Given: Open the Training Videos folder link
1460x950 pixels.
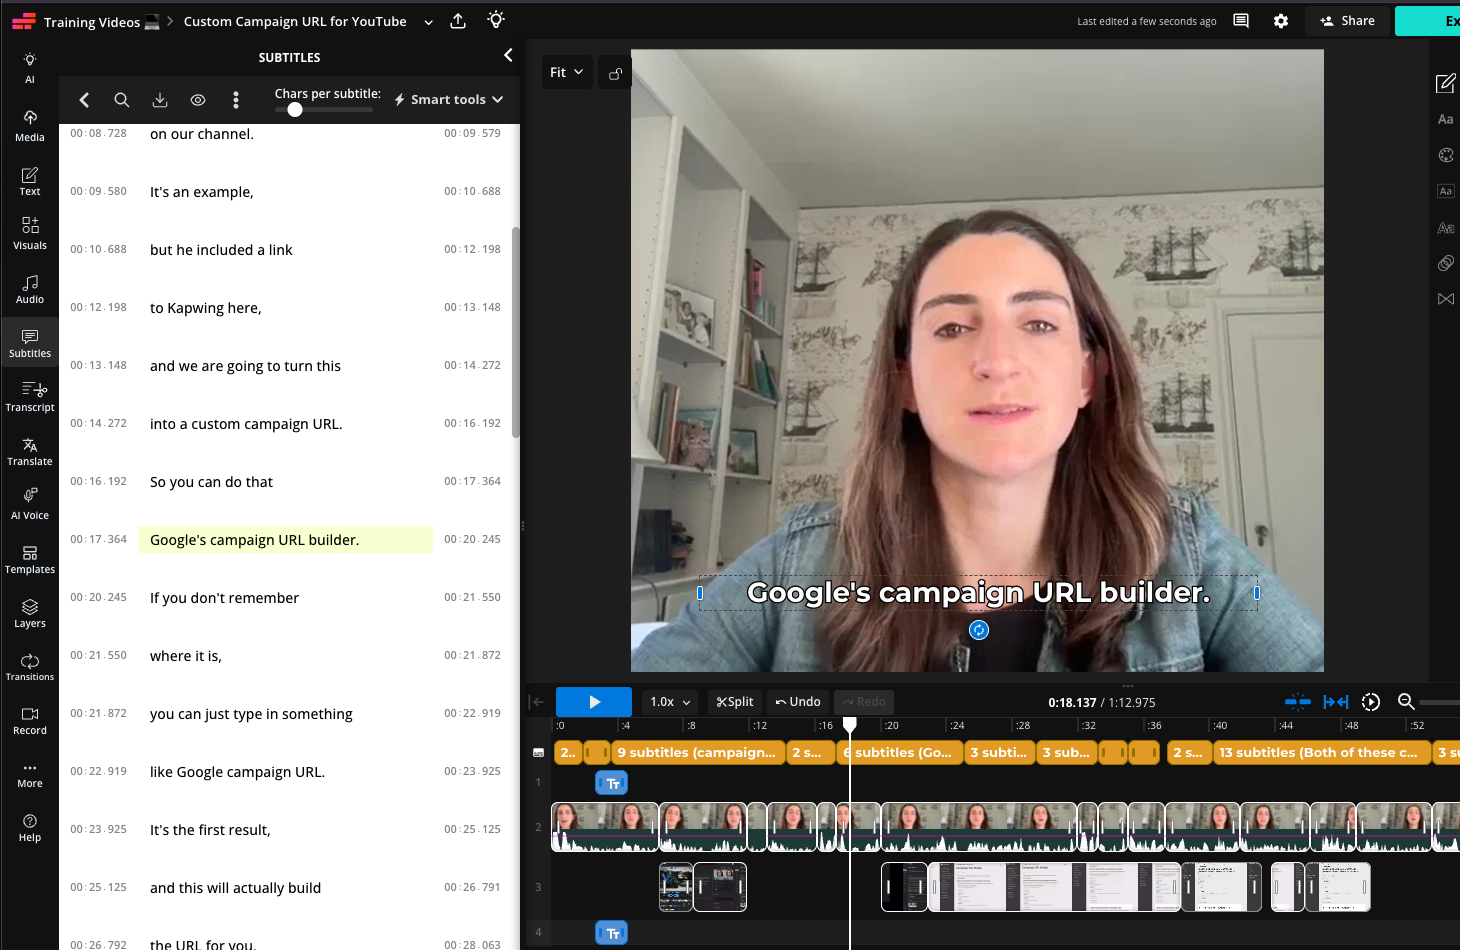Looking at the screenshot, I should [101, 22].
